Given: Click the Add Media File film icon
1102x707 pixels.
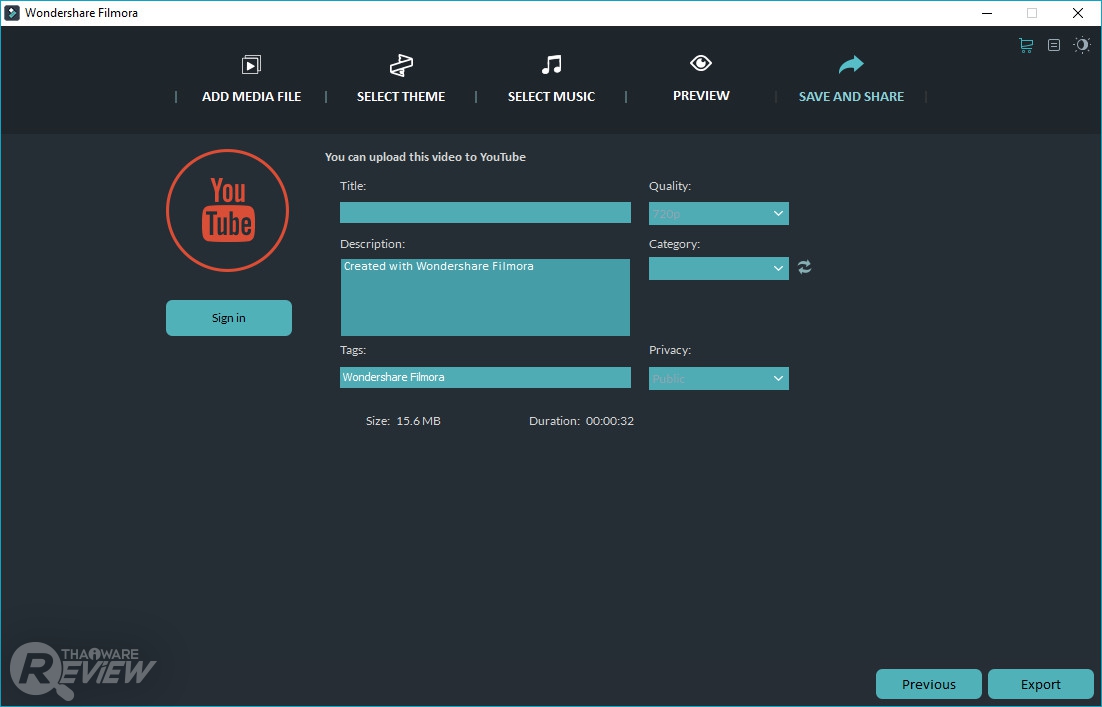Looking at the screenshot, I should (251, 65).
